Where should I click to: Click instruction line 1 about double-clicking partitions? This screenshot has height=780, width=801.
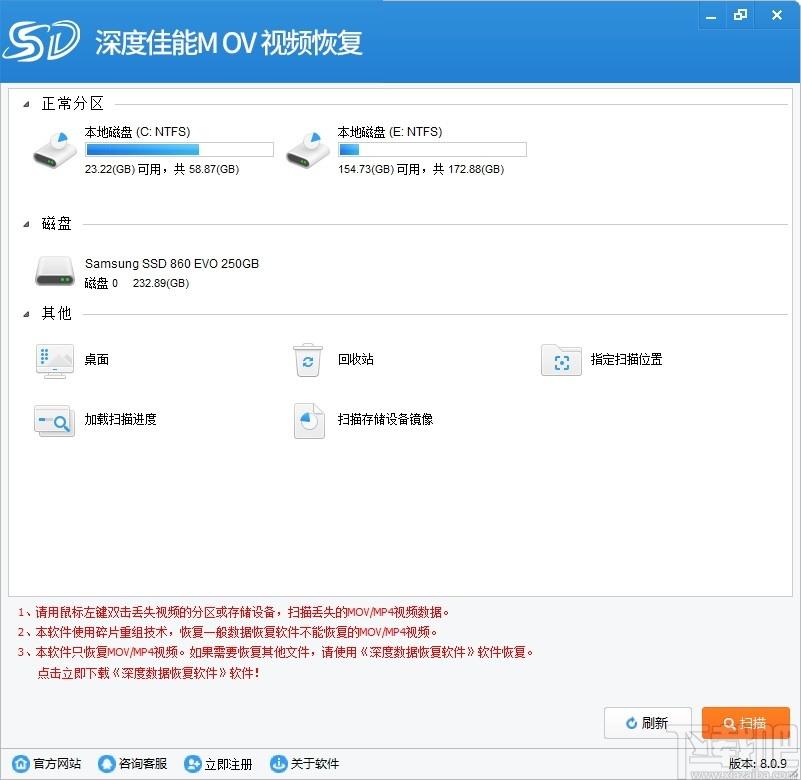[x=233, y=612]
